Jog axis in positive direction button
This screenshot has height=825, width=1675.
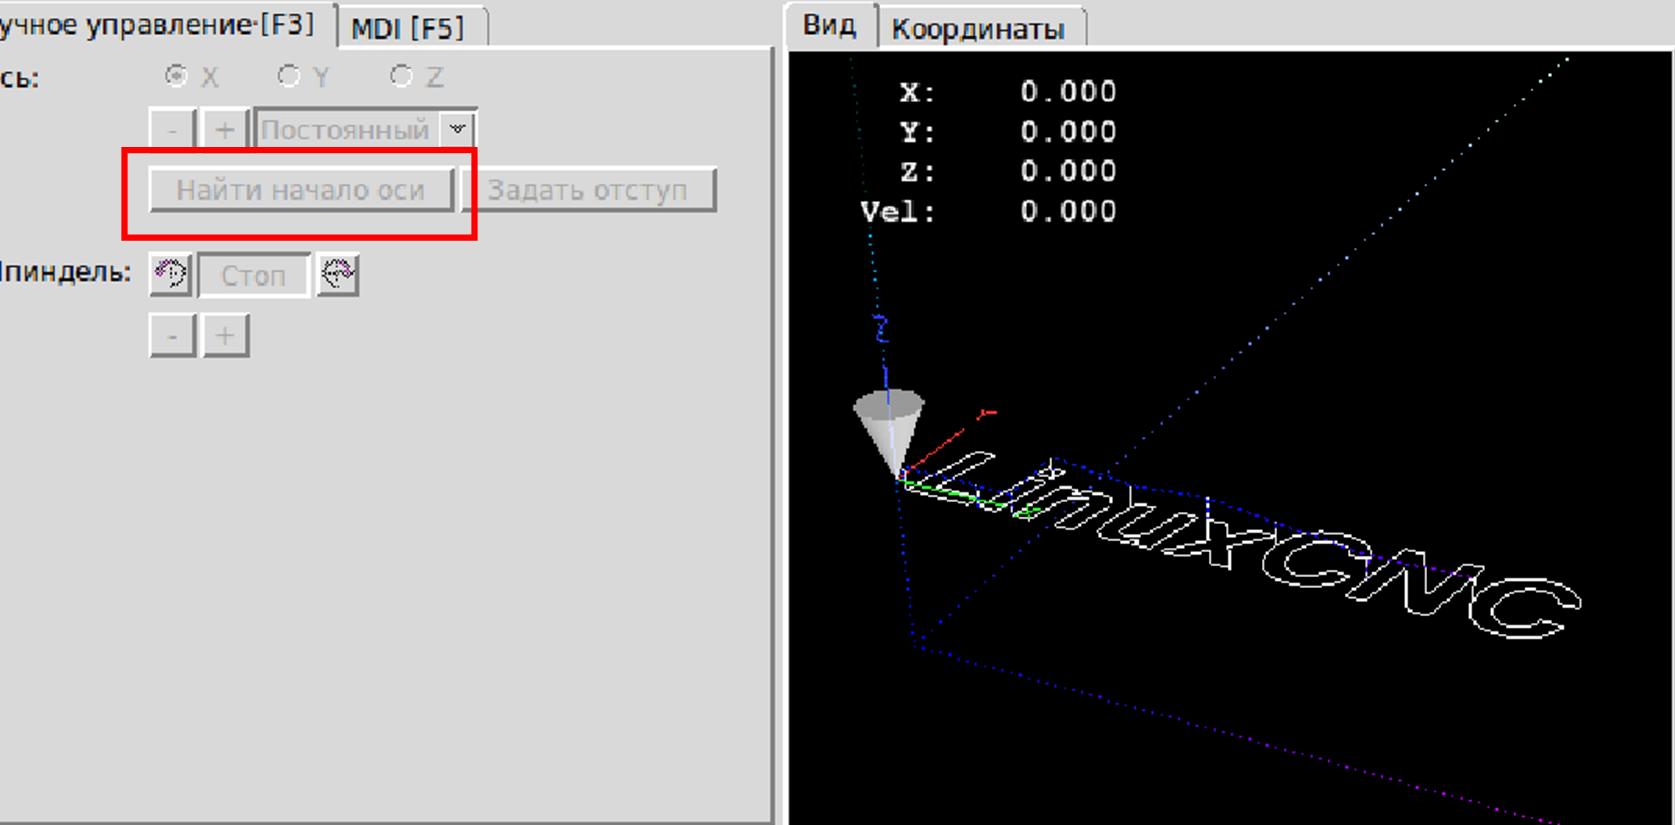click(x=225, y=130)
